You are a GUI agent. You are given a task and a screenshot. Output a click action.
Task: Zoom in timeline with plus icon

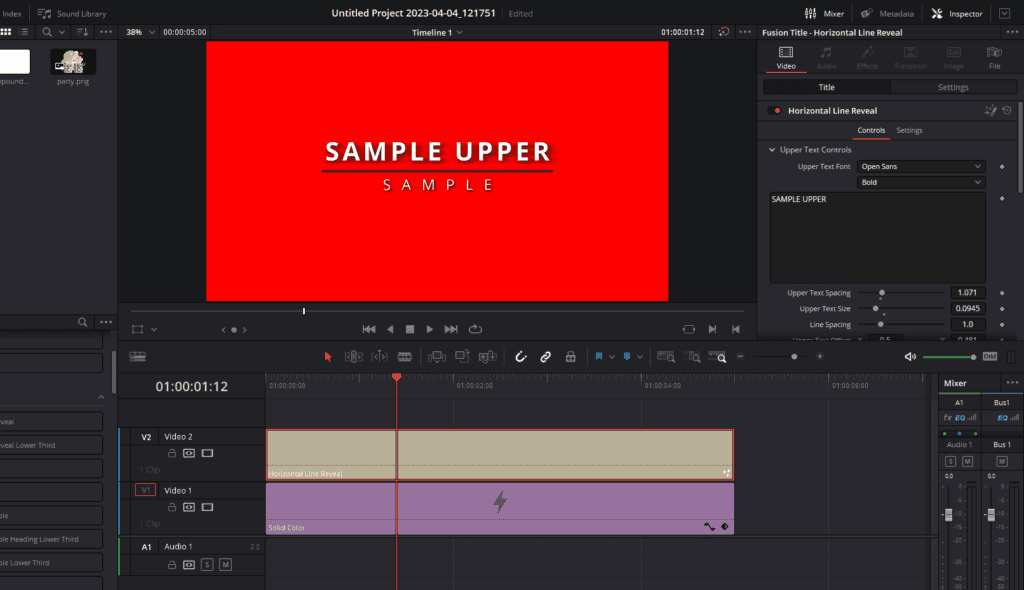820,357
